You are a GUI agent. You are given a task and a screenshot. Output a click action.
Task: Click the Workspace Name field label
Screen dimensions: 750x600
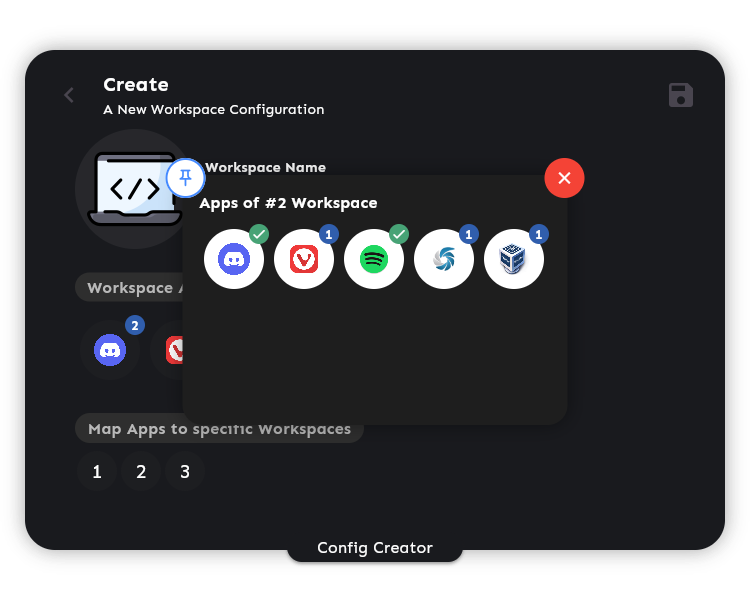tap(265, 167)
